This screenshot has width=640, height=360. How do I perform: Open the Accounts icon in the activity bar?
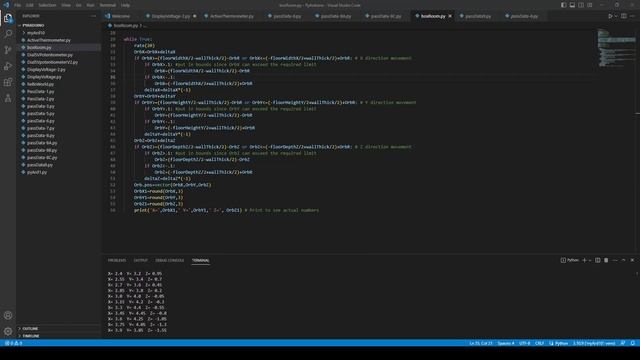click(x=8, y=316)
